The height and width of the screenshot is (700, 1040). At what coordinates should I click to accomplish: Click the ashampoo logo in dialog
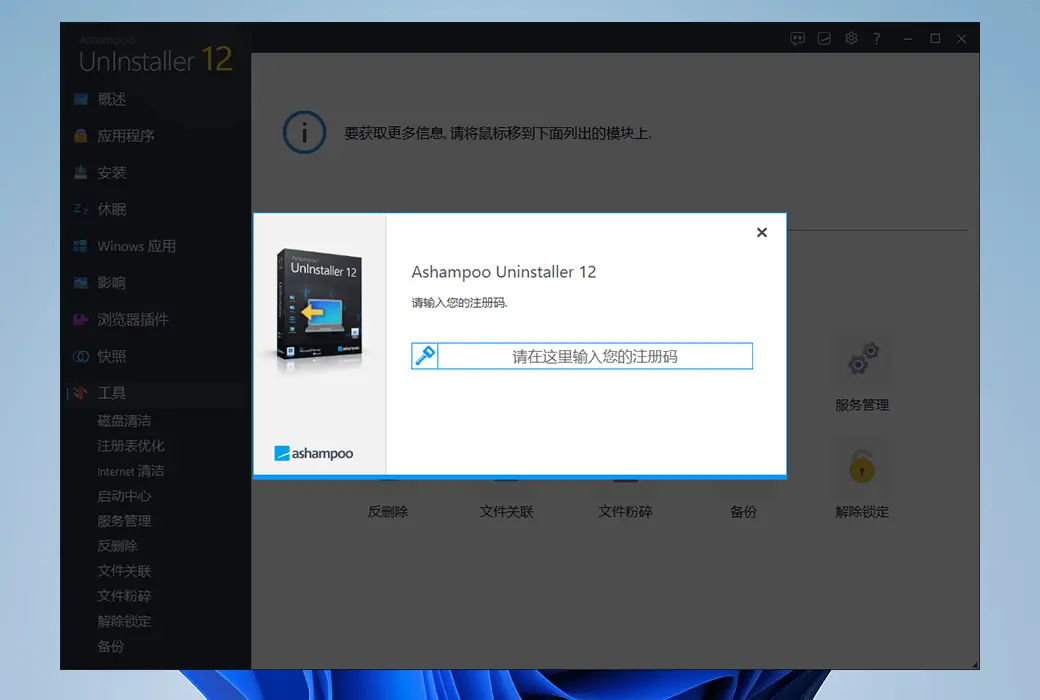tap(314, 453)
